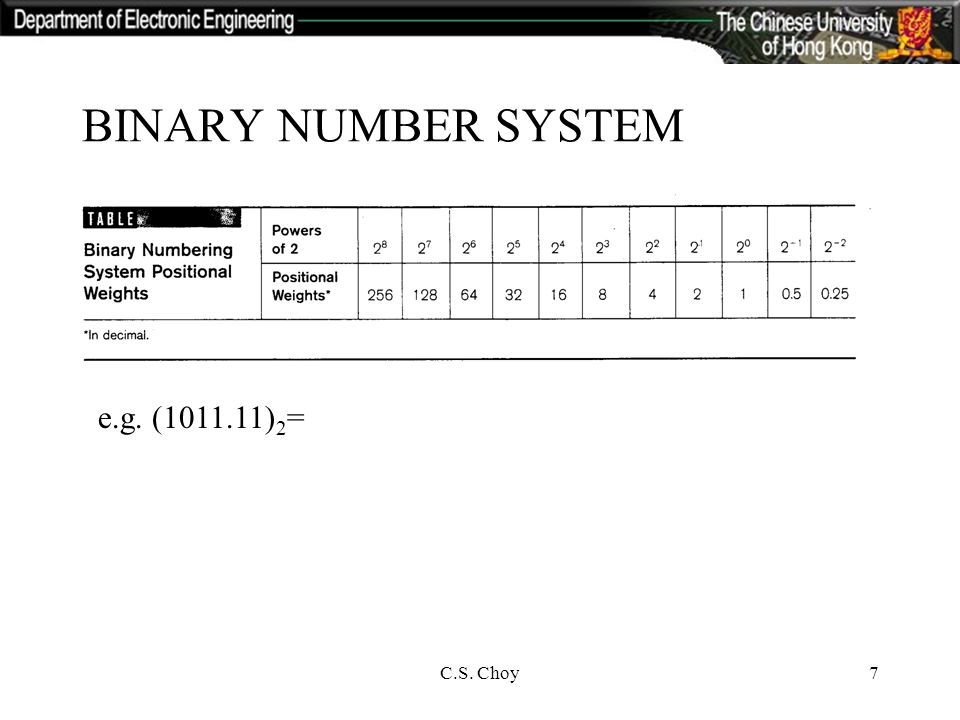Click the black TABLE label
The width and height of the screenshot is (960, 720).
click(162, 218)
